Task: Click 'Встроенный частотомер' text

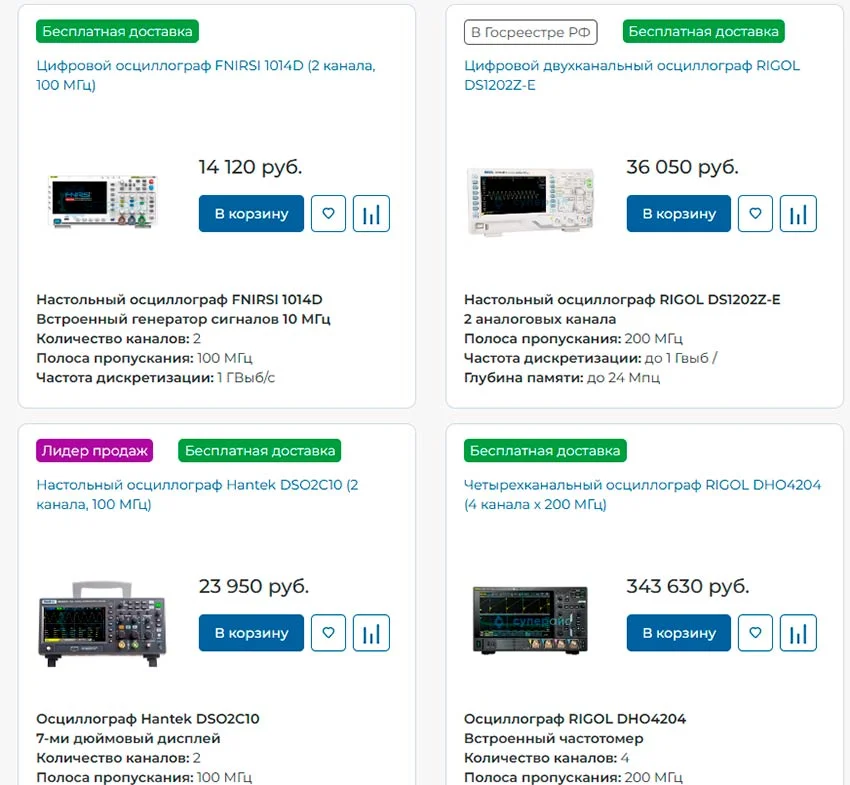Action: [554, 738]
